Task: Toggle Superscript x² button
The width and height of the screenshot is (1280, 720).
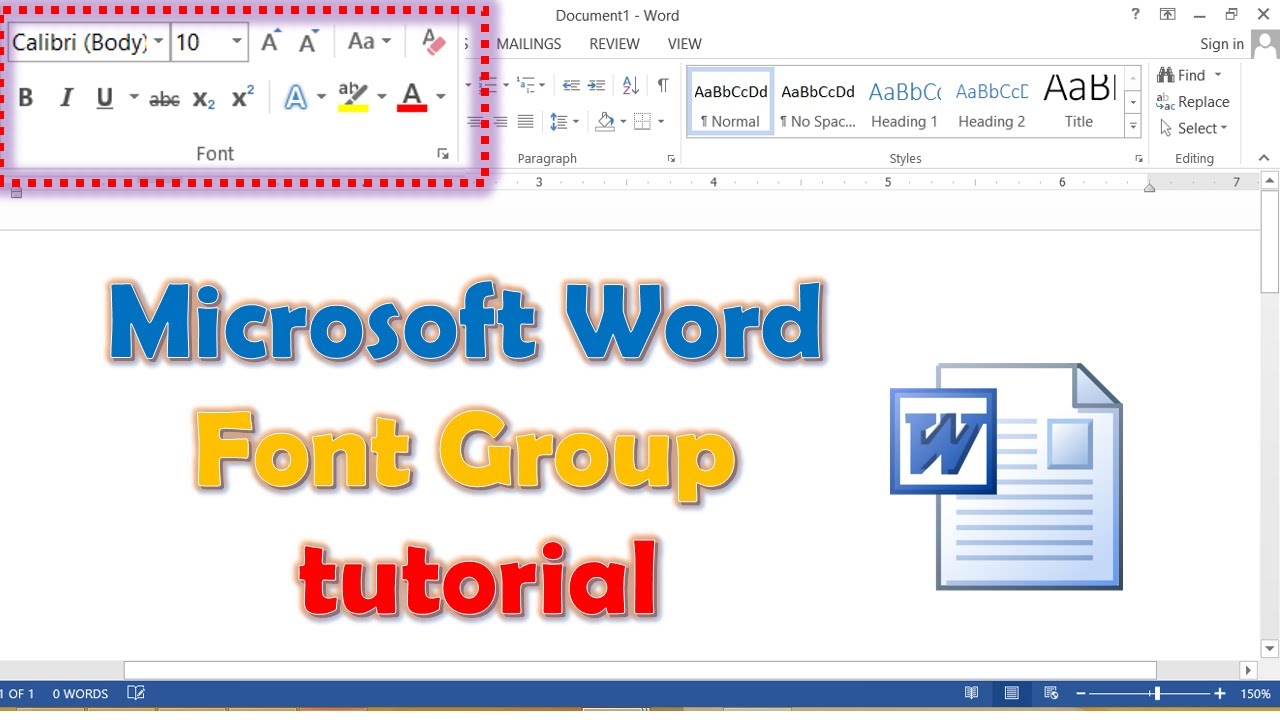Action: 243,97
